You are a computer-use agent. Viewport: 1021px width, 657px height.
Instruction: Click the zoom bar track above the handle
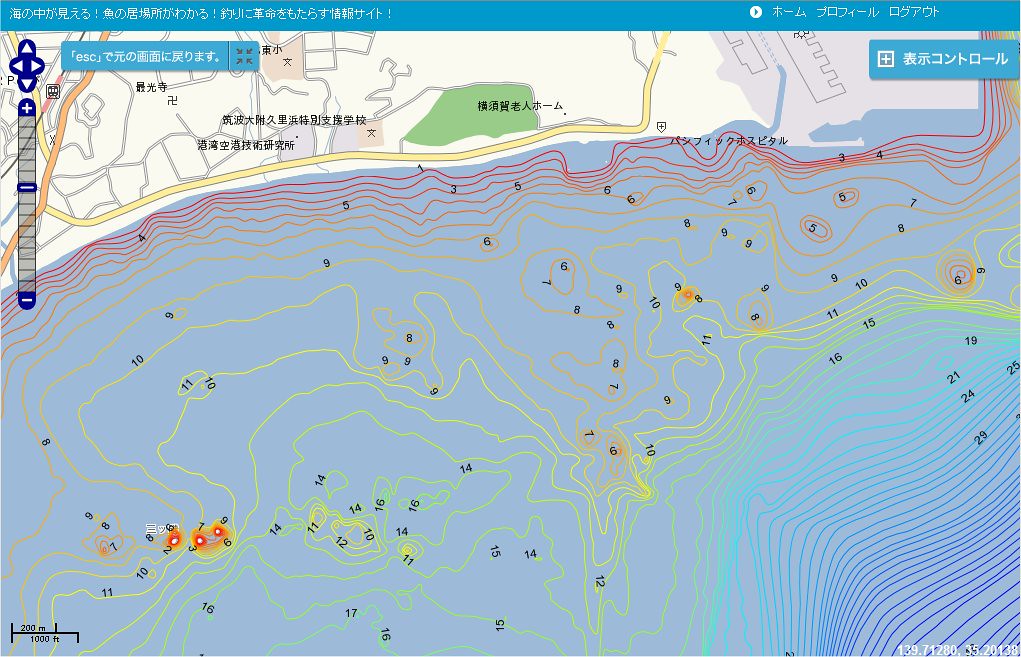point(27,150)
